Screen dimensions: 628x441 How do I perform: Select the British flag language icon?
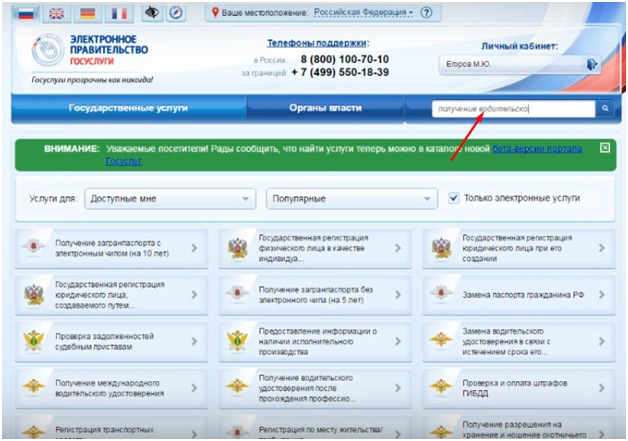point(56,13)
